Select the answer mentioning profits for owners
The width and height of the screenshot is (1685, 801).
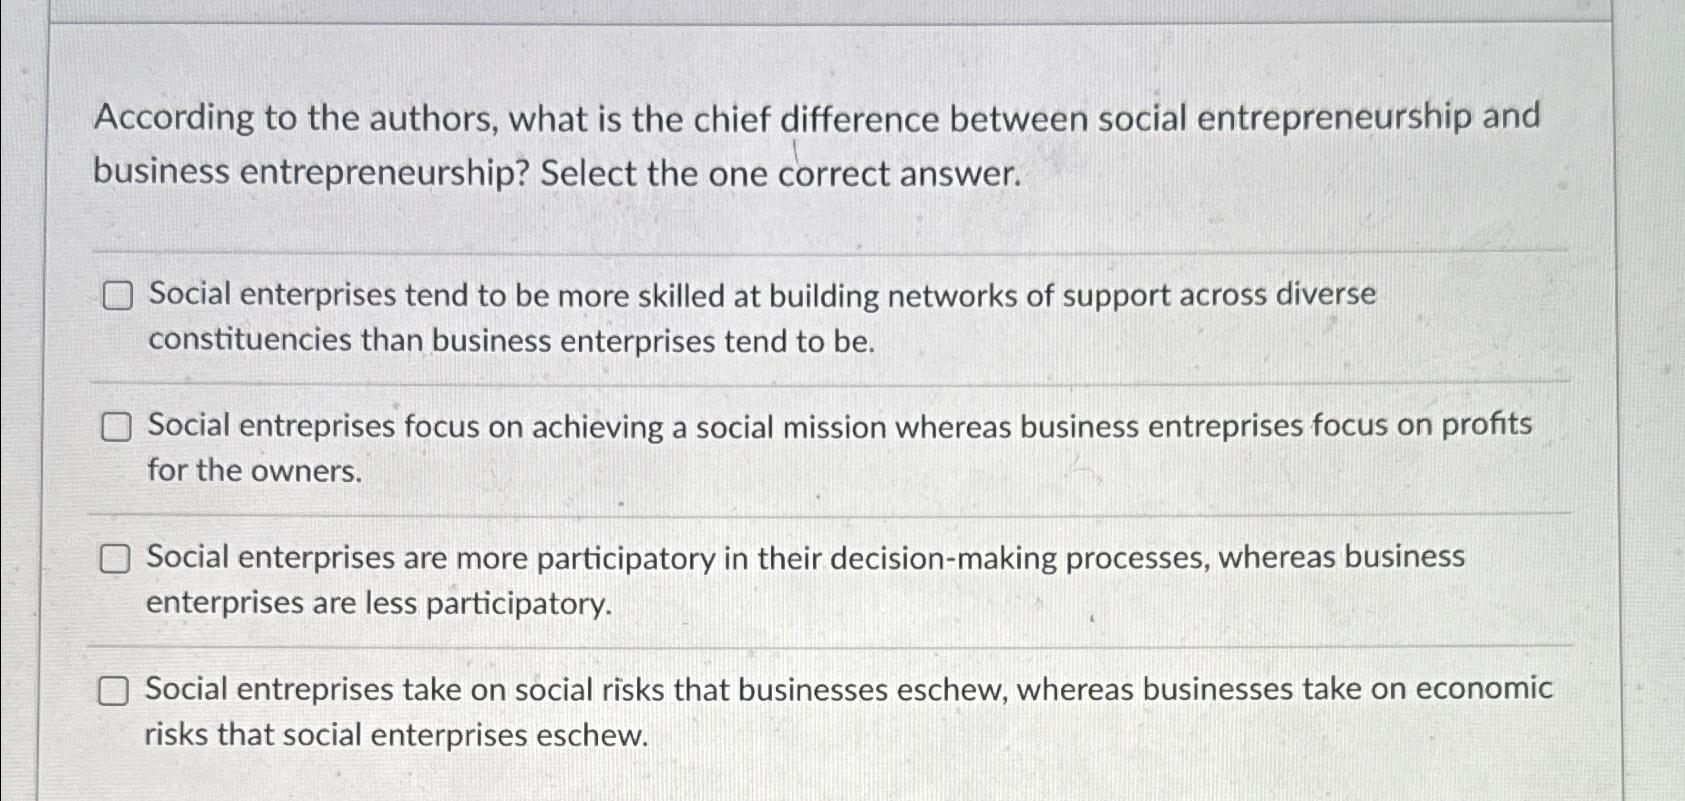tap(117, 427)
